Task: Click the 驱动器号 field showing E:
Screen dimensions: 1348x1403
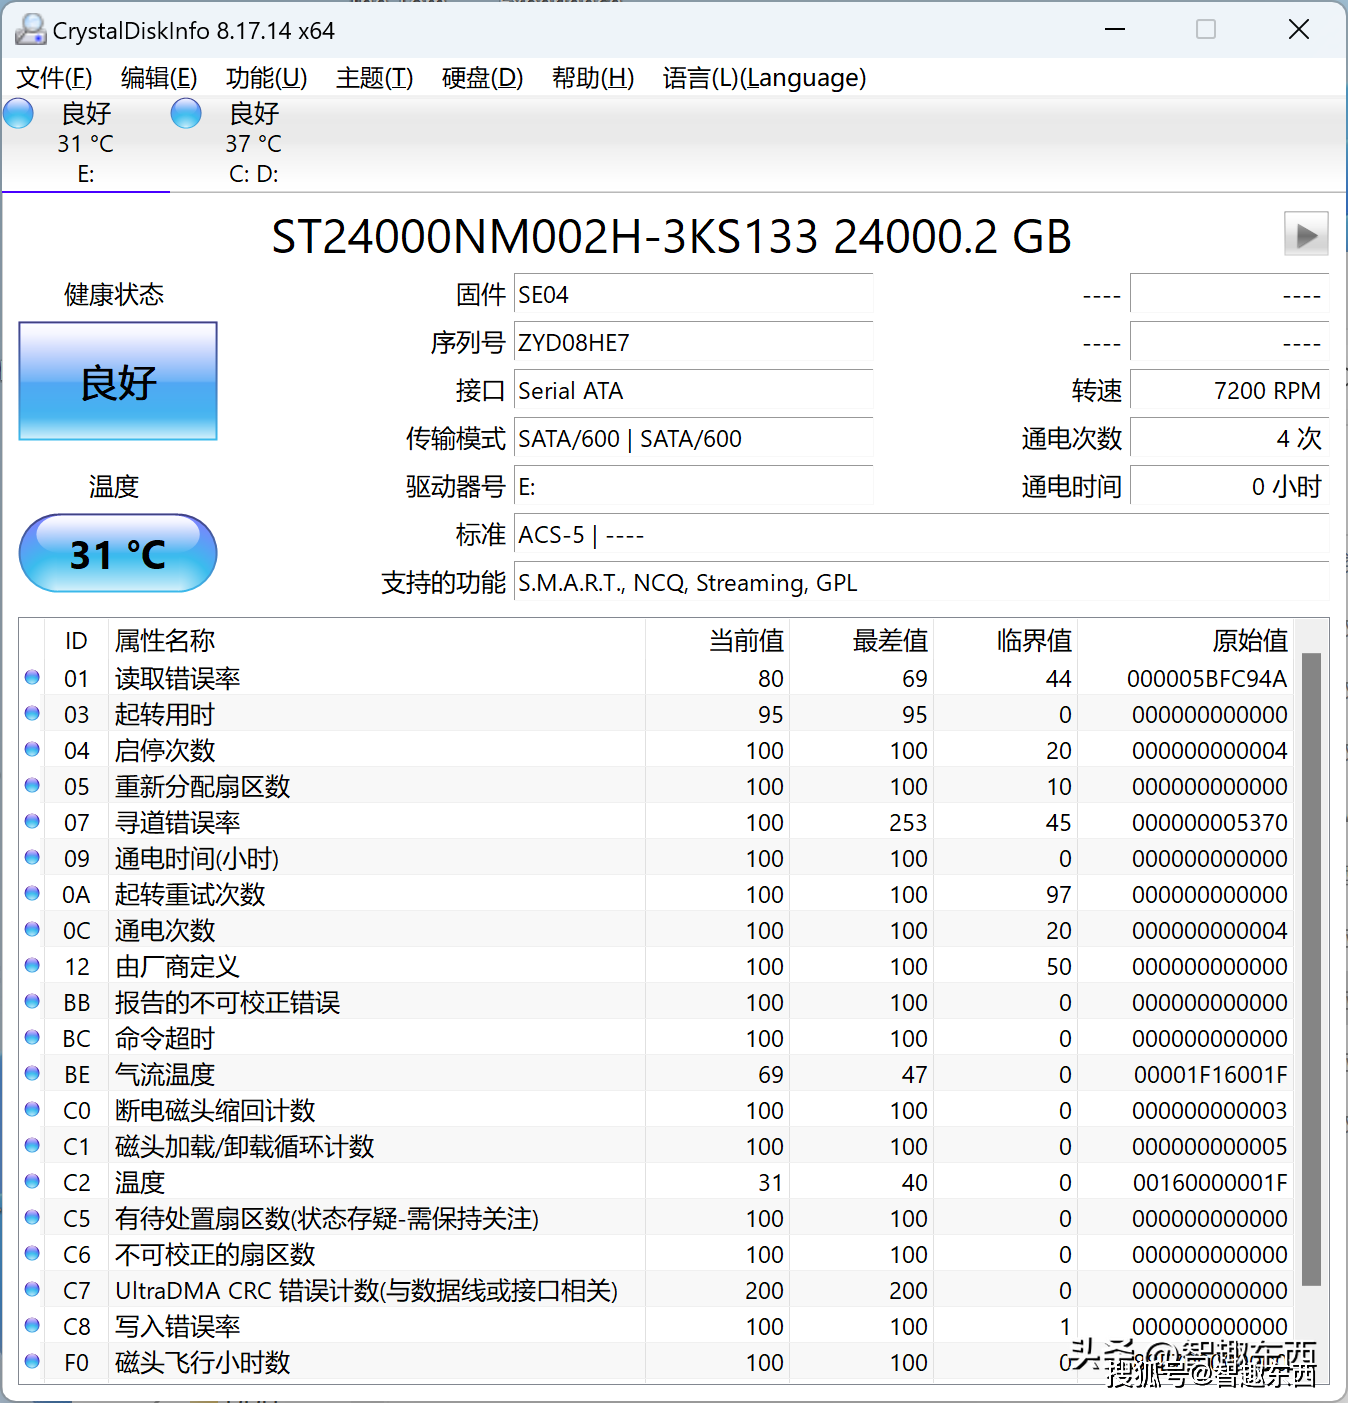Action: (693, 487)
